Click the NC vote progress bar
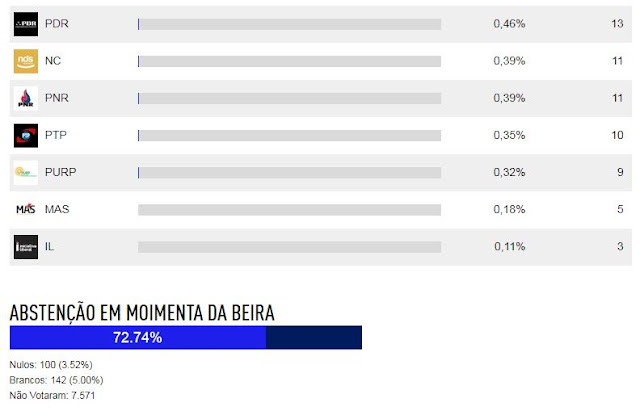This screenshot has height=411, width=640. [289, 61]
